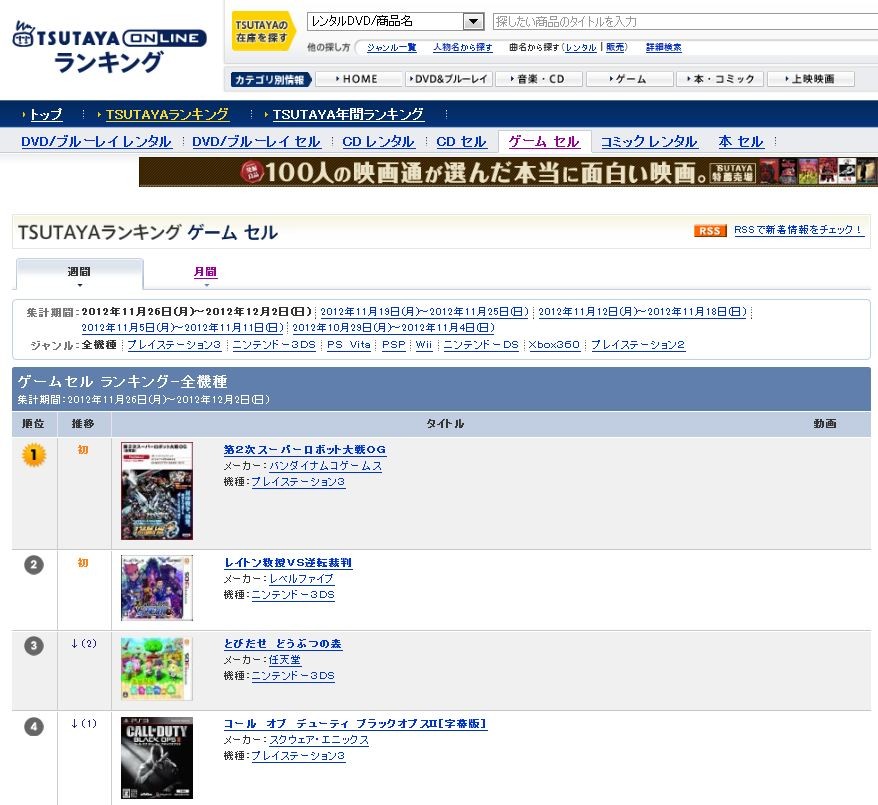Click the gold rank 1 medal icon
The height and width of the screenshot is (805, 878).
[x=34, y=455]
